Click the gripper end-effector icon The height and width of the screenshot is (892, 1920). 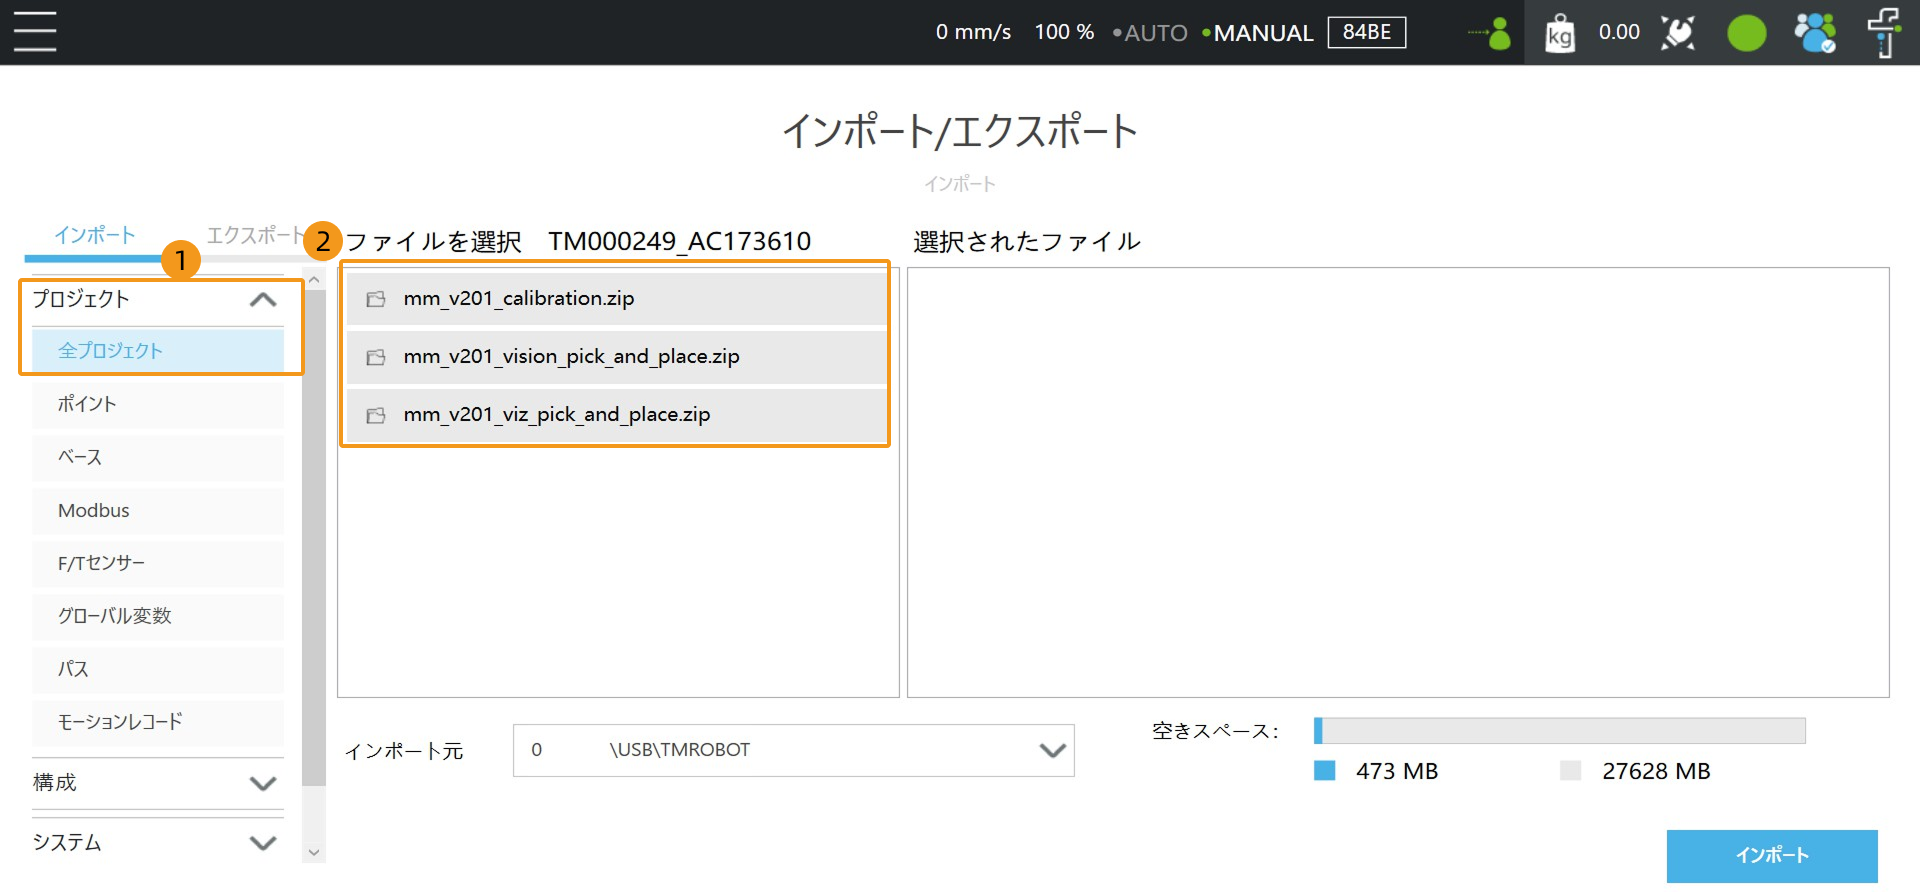(1678, 33)
